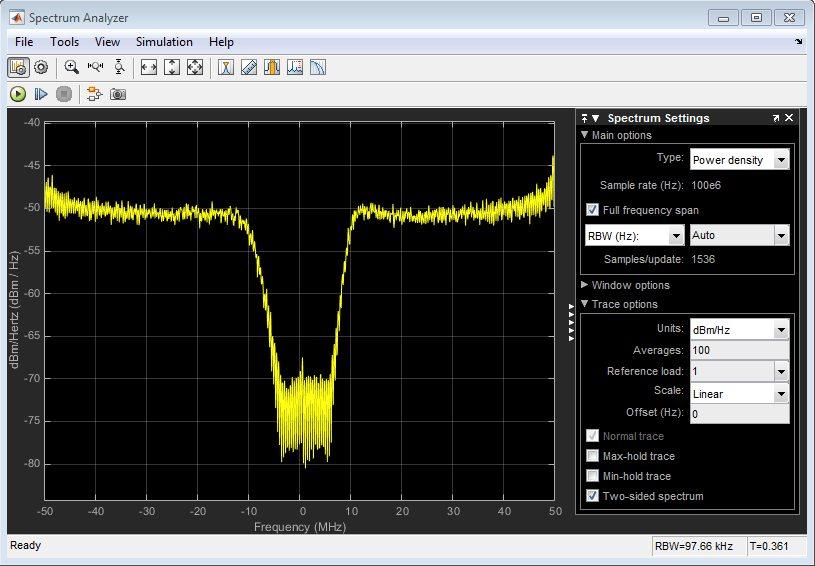
Task: Click the Run simulation play button
Action: [x=18, y=94]
